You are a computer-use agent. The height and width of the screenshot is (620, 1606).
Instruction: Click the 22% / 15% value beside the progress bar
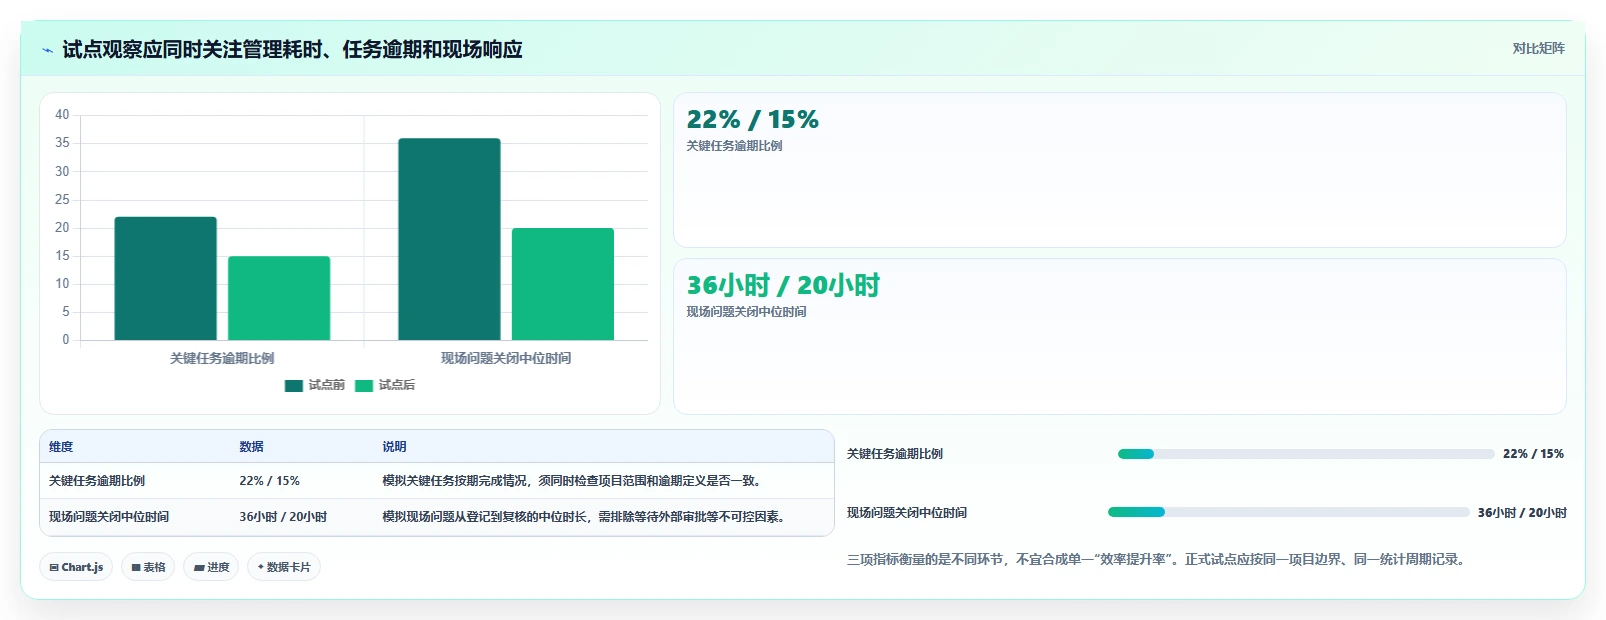pos(1533,454)
